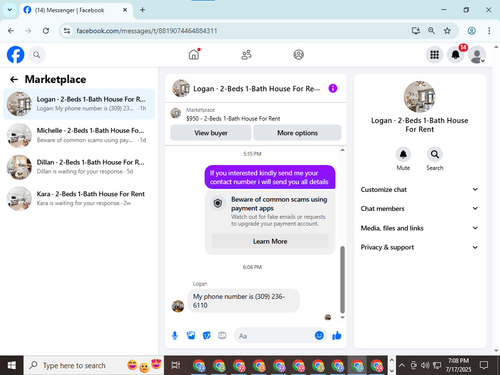Record a voice clip with the microphone icon
This screenshot has width=500, height=375.
click(x=175, y=335)
